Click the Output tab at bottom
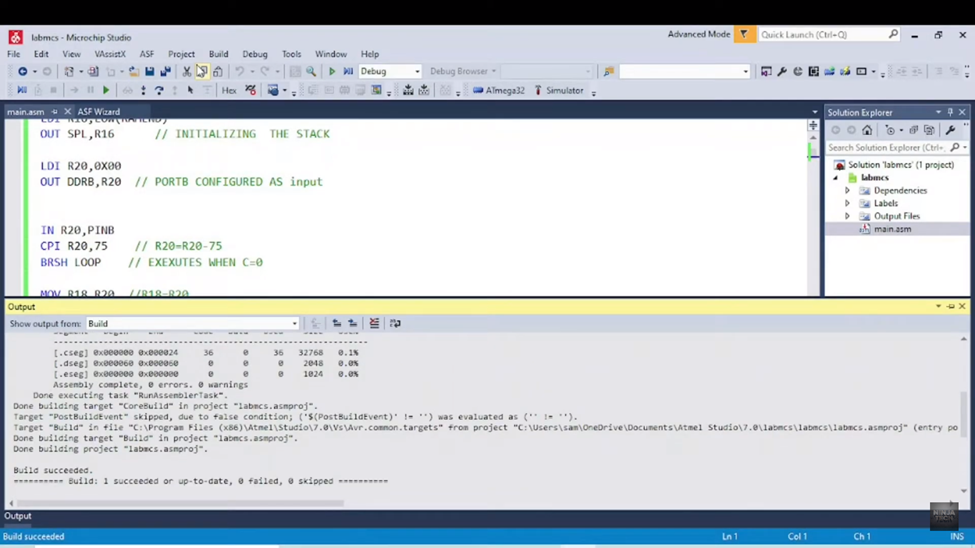Viewport: 975px width, 548px height. click(x=18, y=516)
